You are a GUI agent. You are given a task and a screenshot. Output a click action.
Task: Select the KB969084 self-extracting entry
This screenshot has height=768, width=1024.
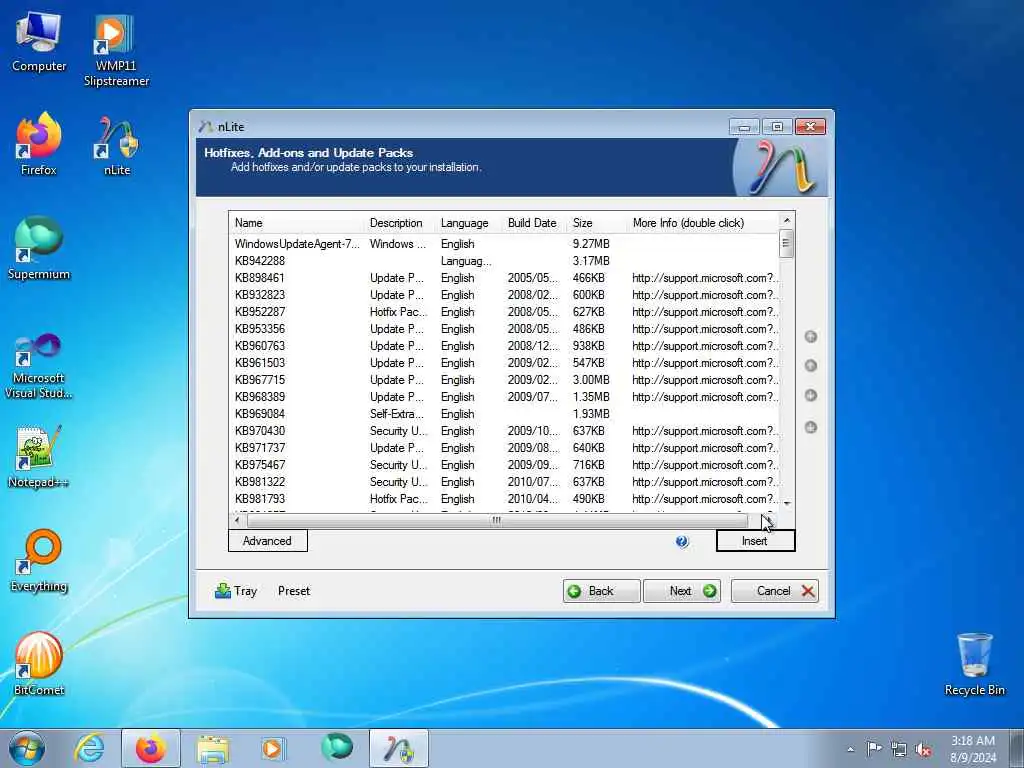(x=504, y=414)
